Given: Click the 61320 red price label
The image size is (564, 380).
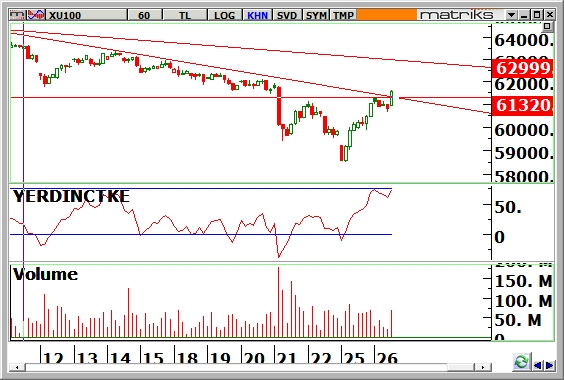Looking at the screenshot, I should 522,106.
